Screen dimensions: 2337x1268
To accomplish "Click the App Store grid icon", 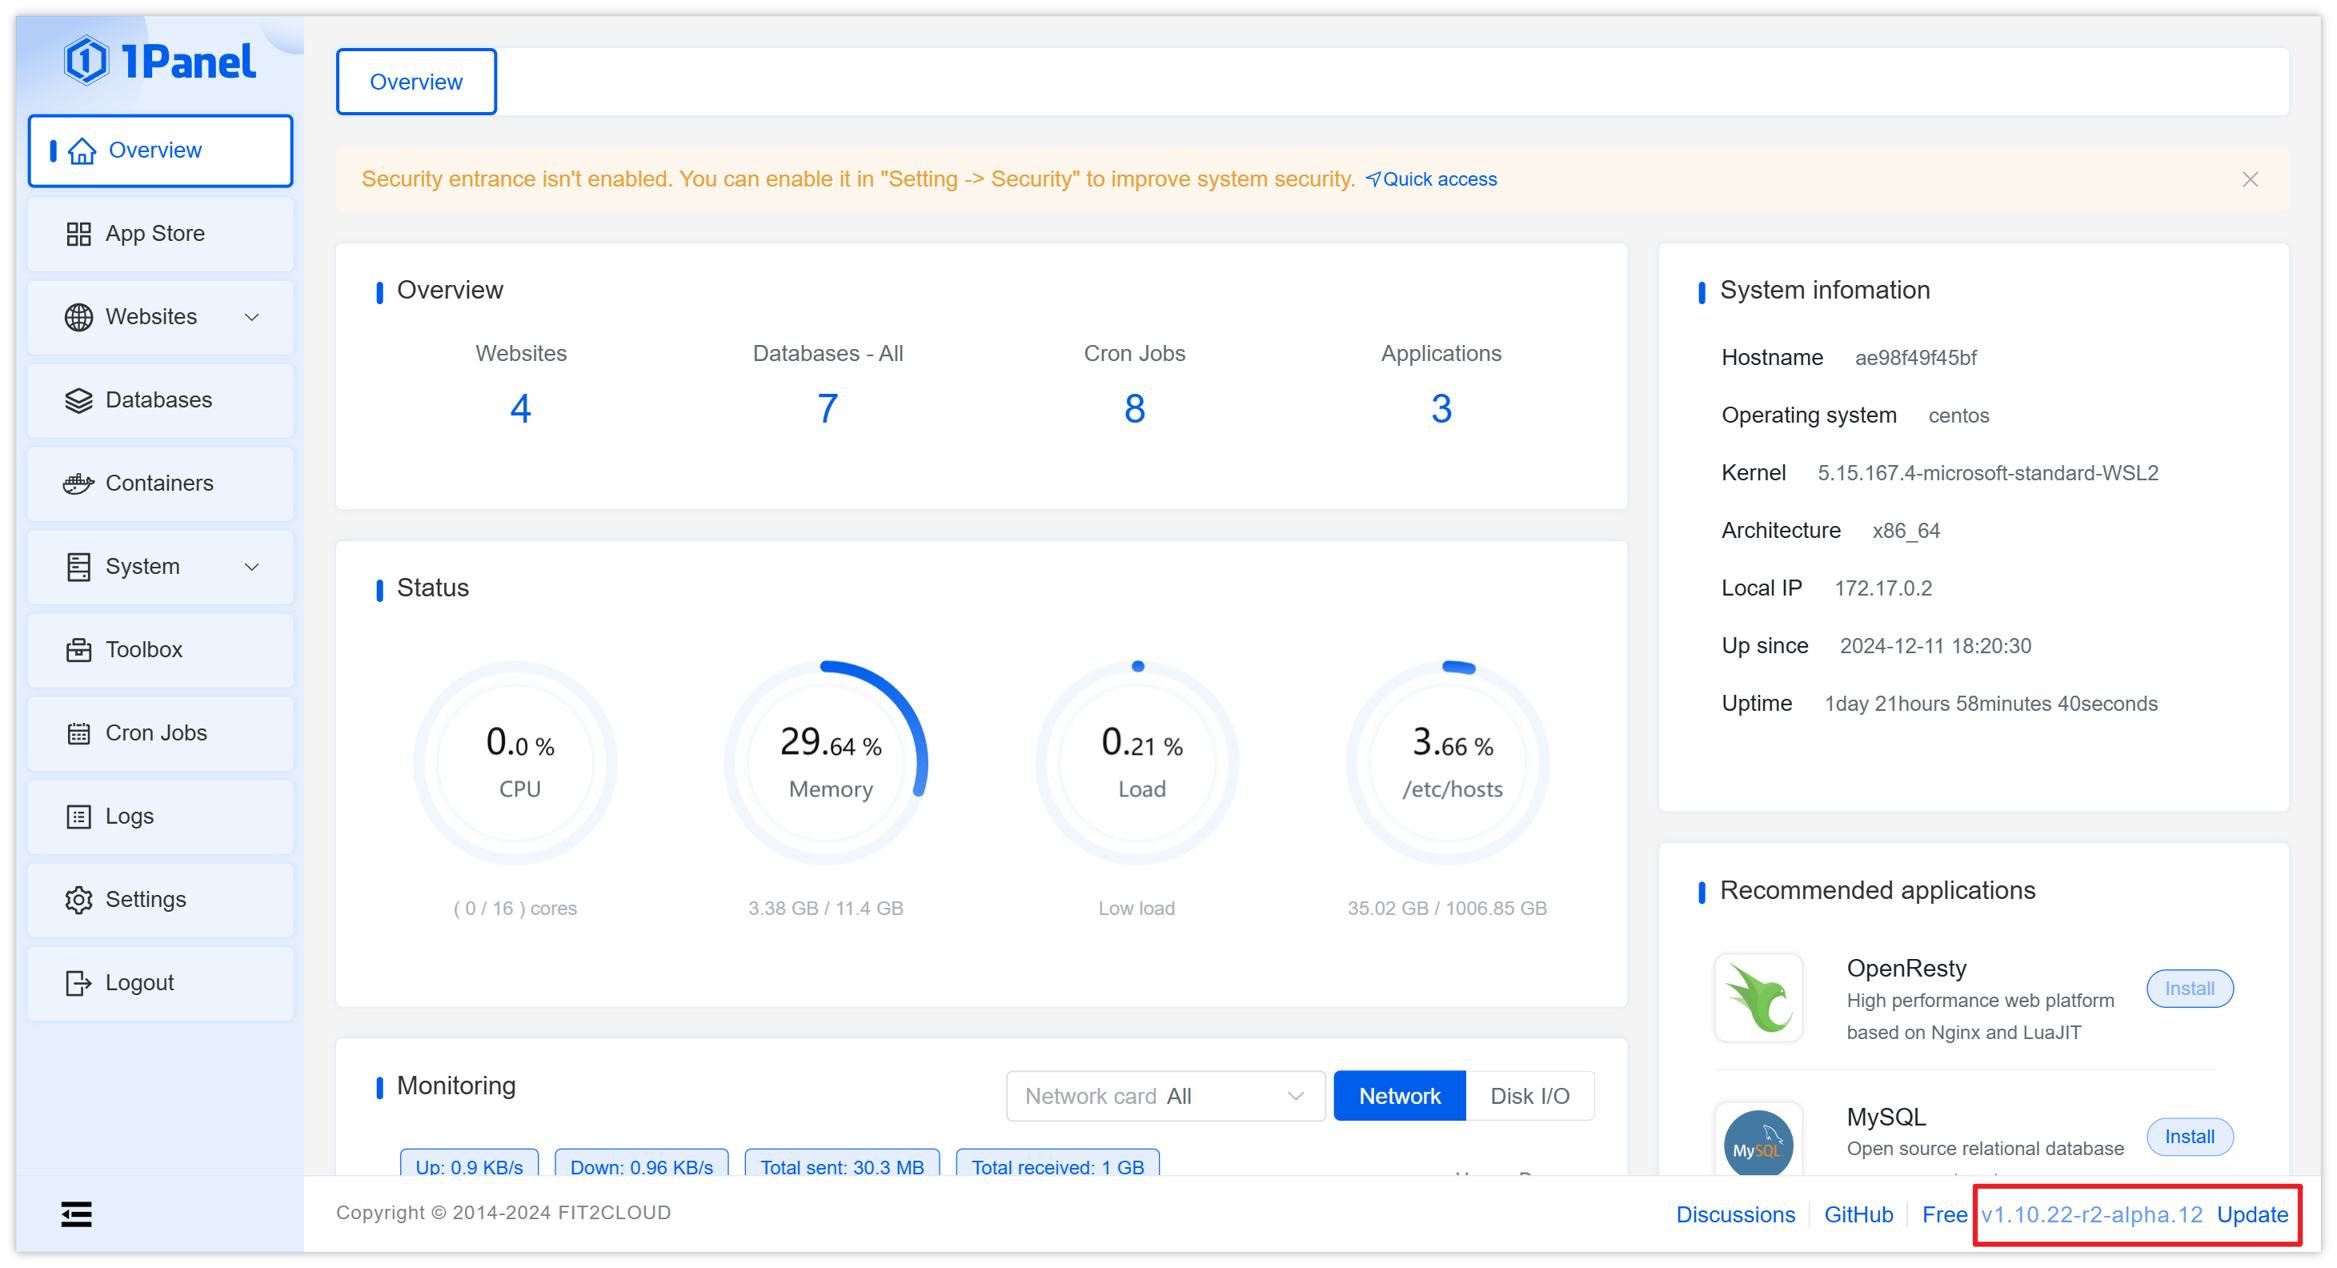I will 78,234.
